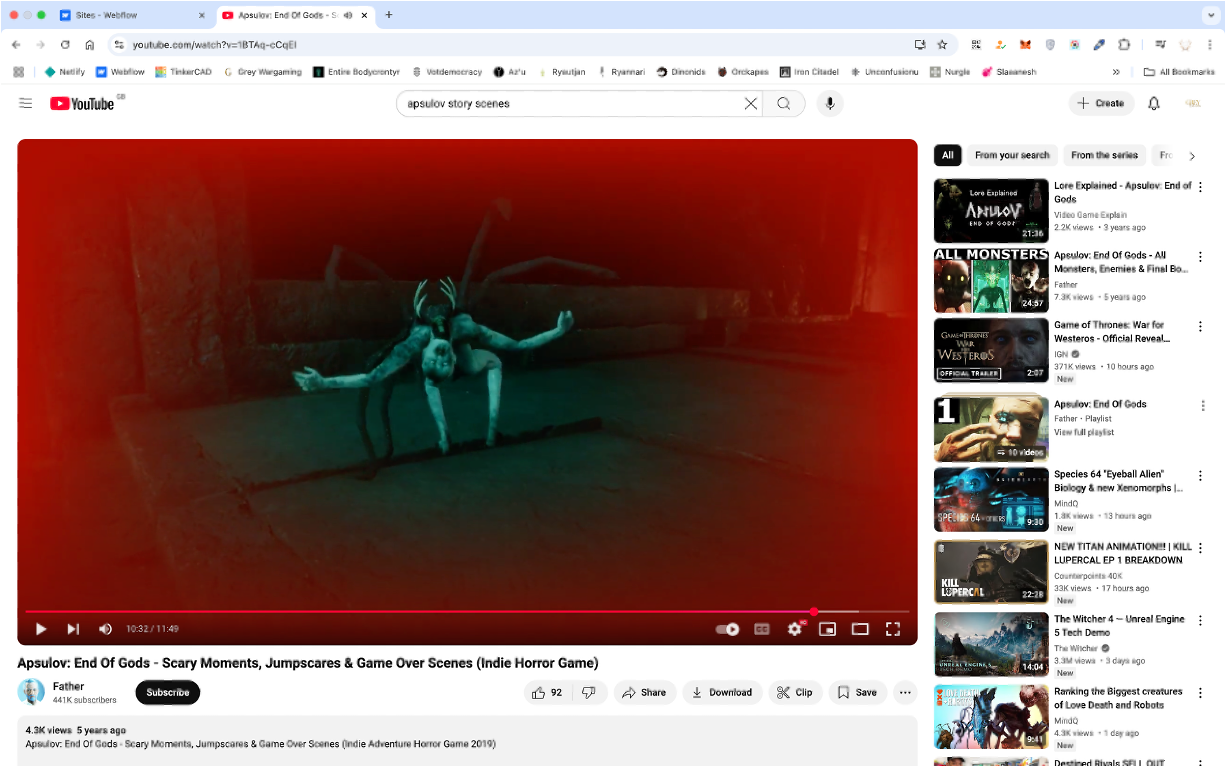Open The Witcher 4 Unreal Engine title

point(1119,626)
